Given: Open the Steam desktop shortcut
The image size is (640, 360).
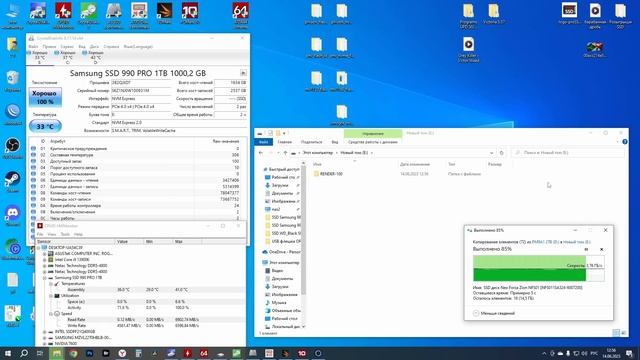Looking at the screenshot, I should point(13,182).
